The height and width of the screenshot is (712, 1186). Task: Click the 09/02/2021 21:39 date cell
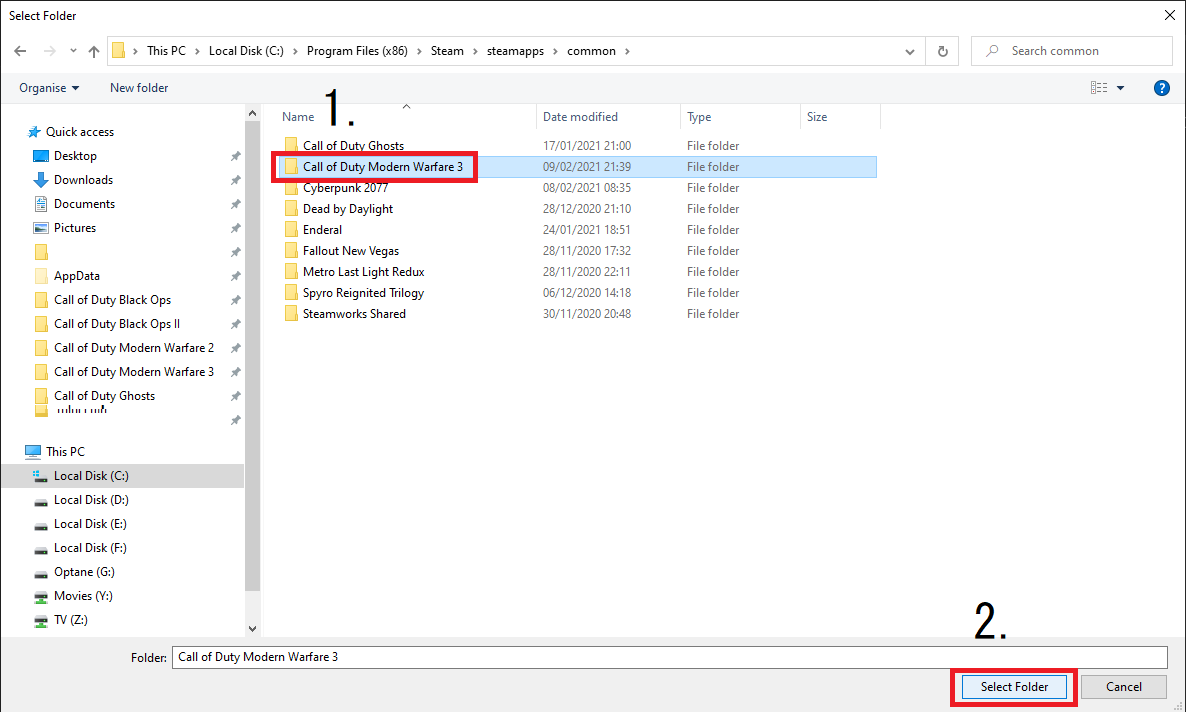tap(587, 166)
